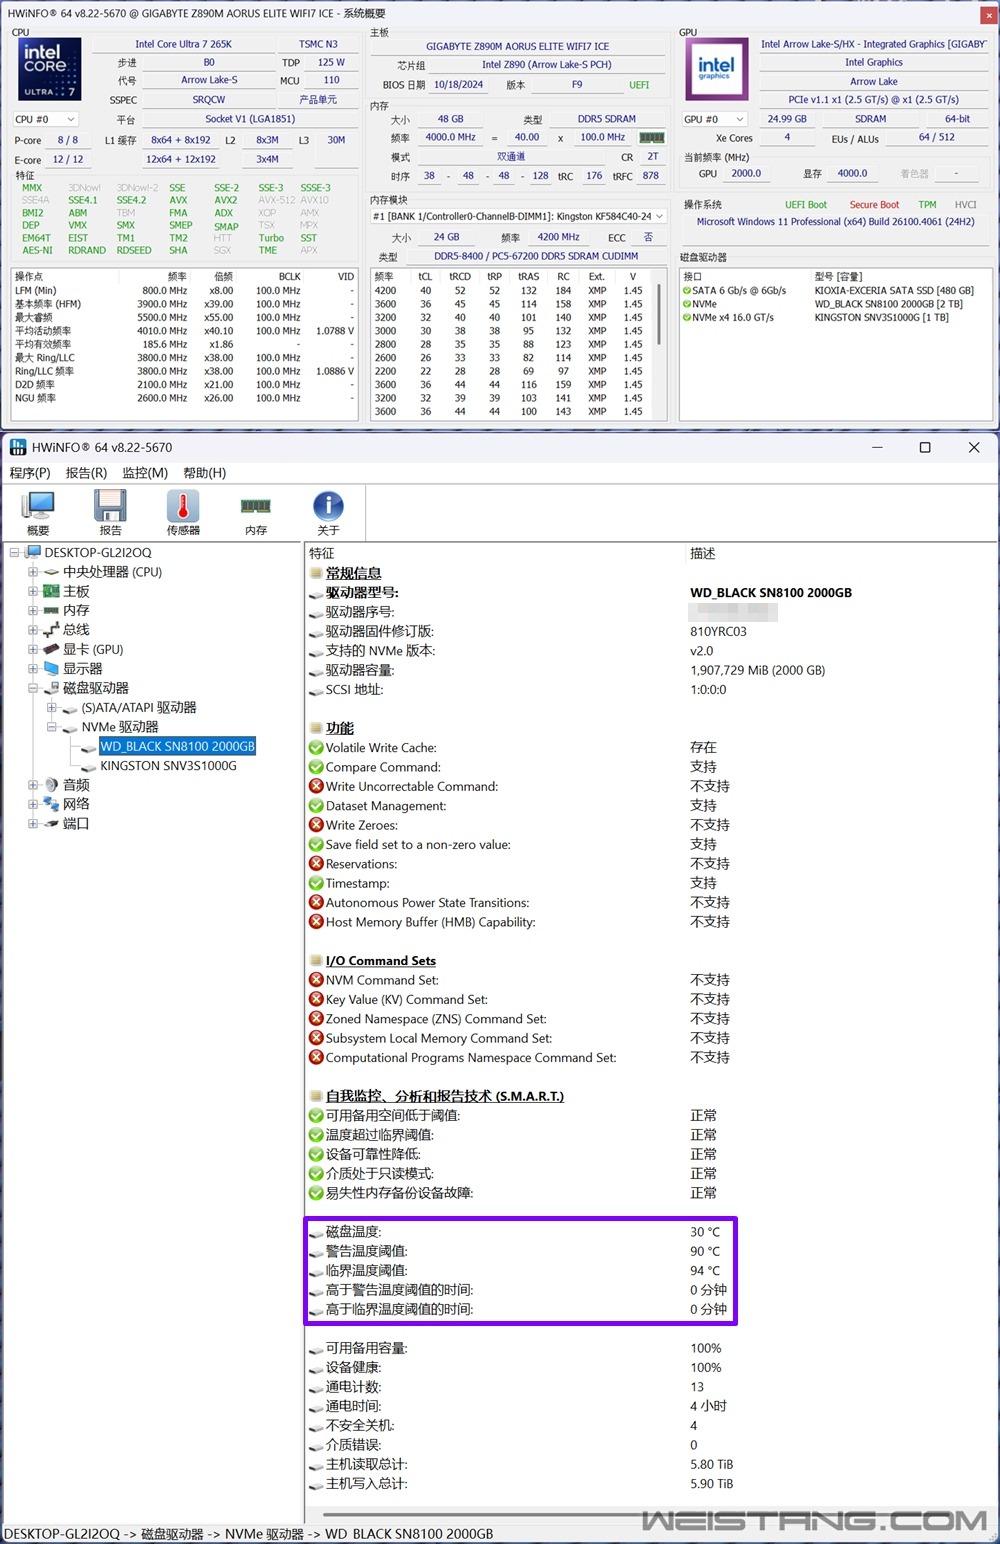1000x1544 pixels.
Task: Click the red X beside Host Memory Buffer Capability
Action: tap(316, 922)
